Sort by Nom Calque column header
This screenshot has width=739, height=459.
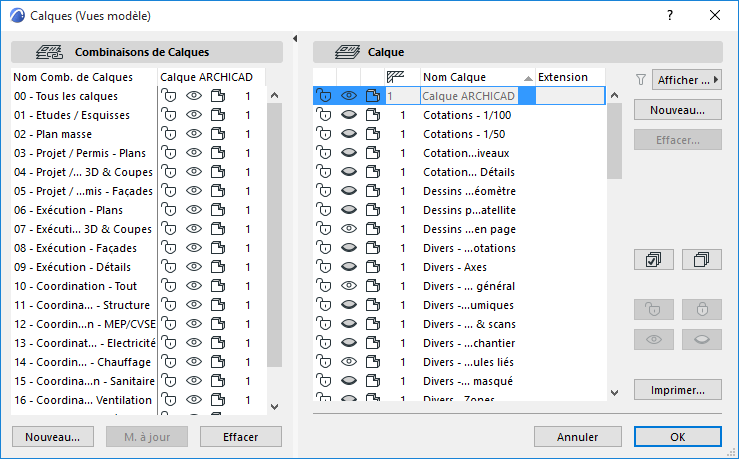[x=477, y=77]
